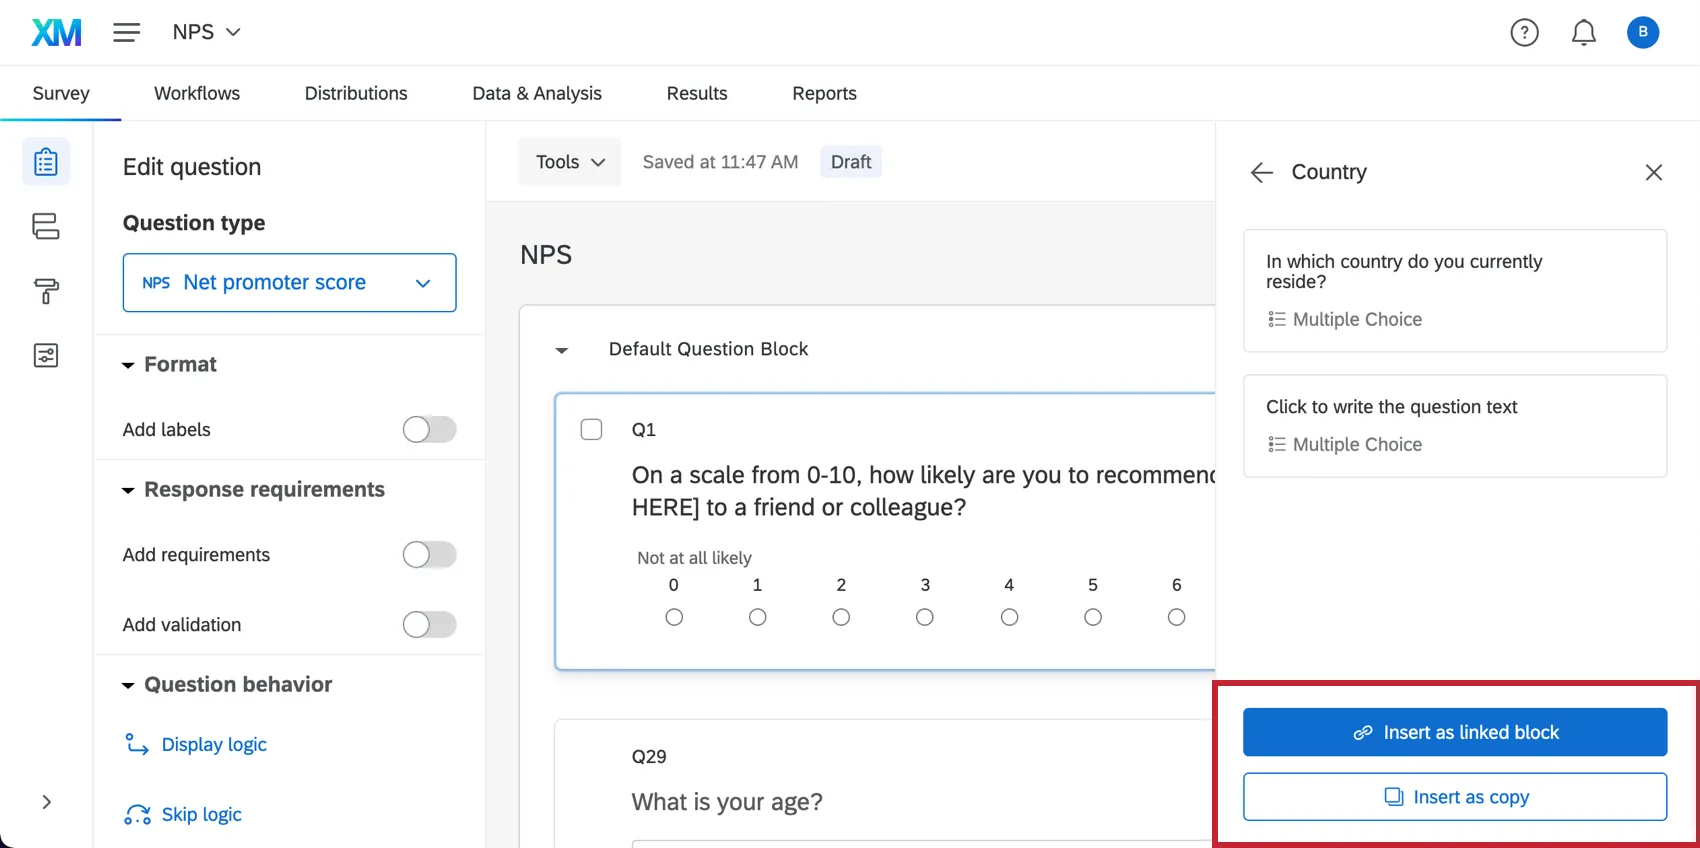Turn on Add requirements toggle
The image size is (1700, 848).
click(x=429, y=555)
